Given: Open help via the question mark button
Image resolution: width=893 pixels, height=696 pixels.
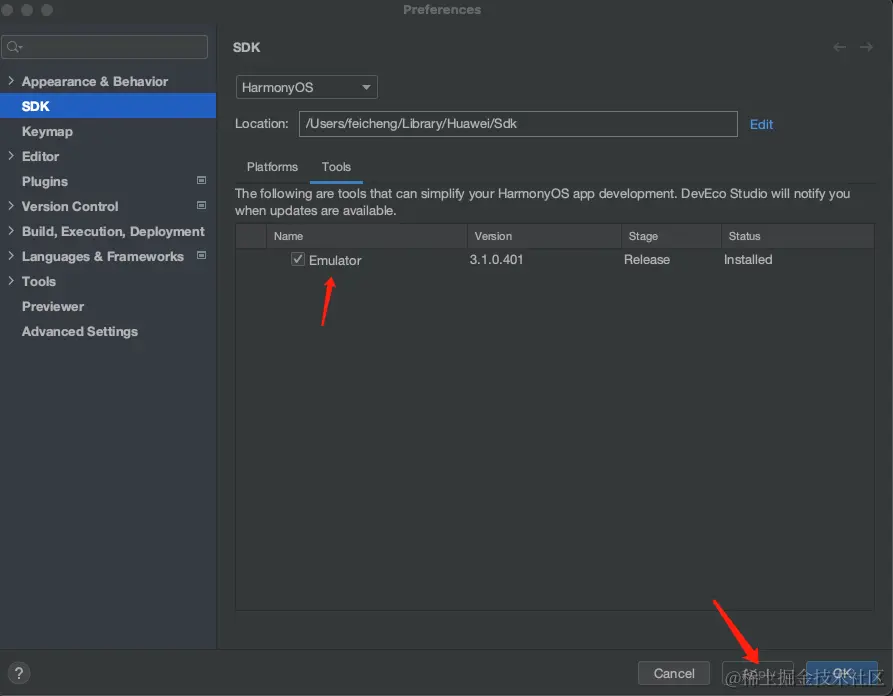Looking at the screenshot, I should [19, 673].
